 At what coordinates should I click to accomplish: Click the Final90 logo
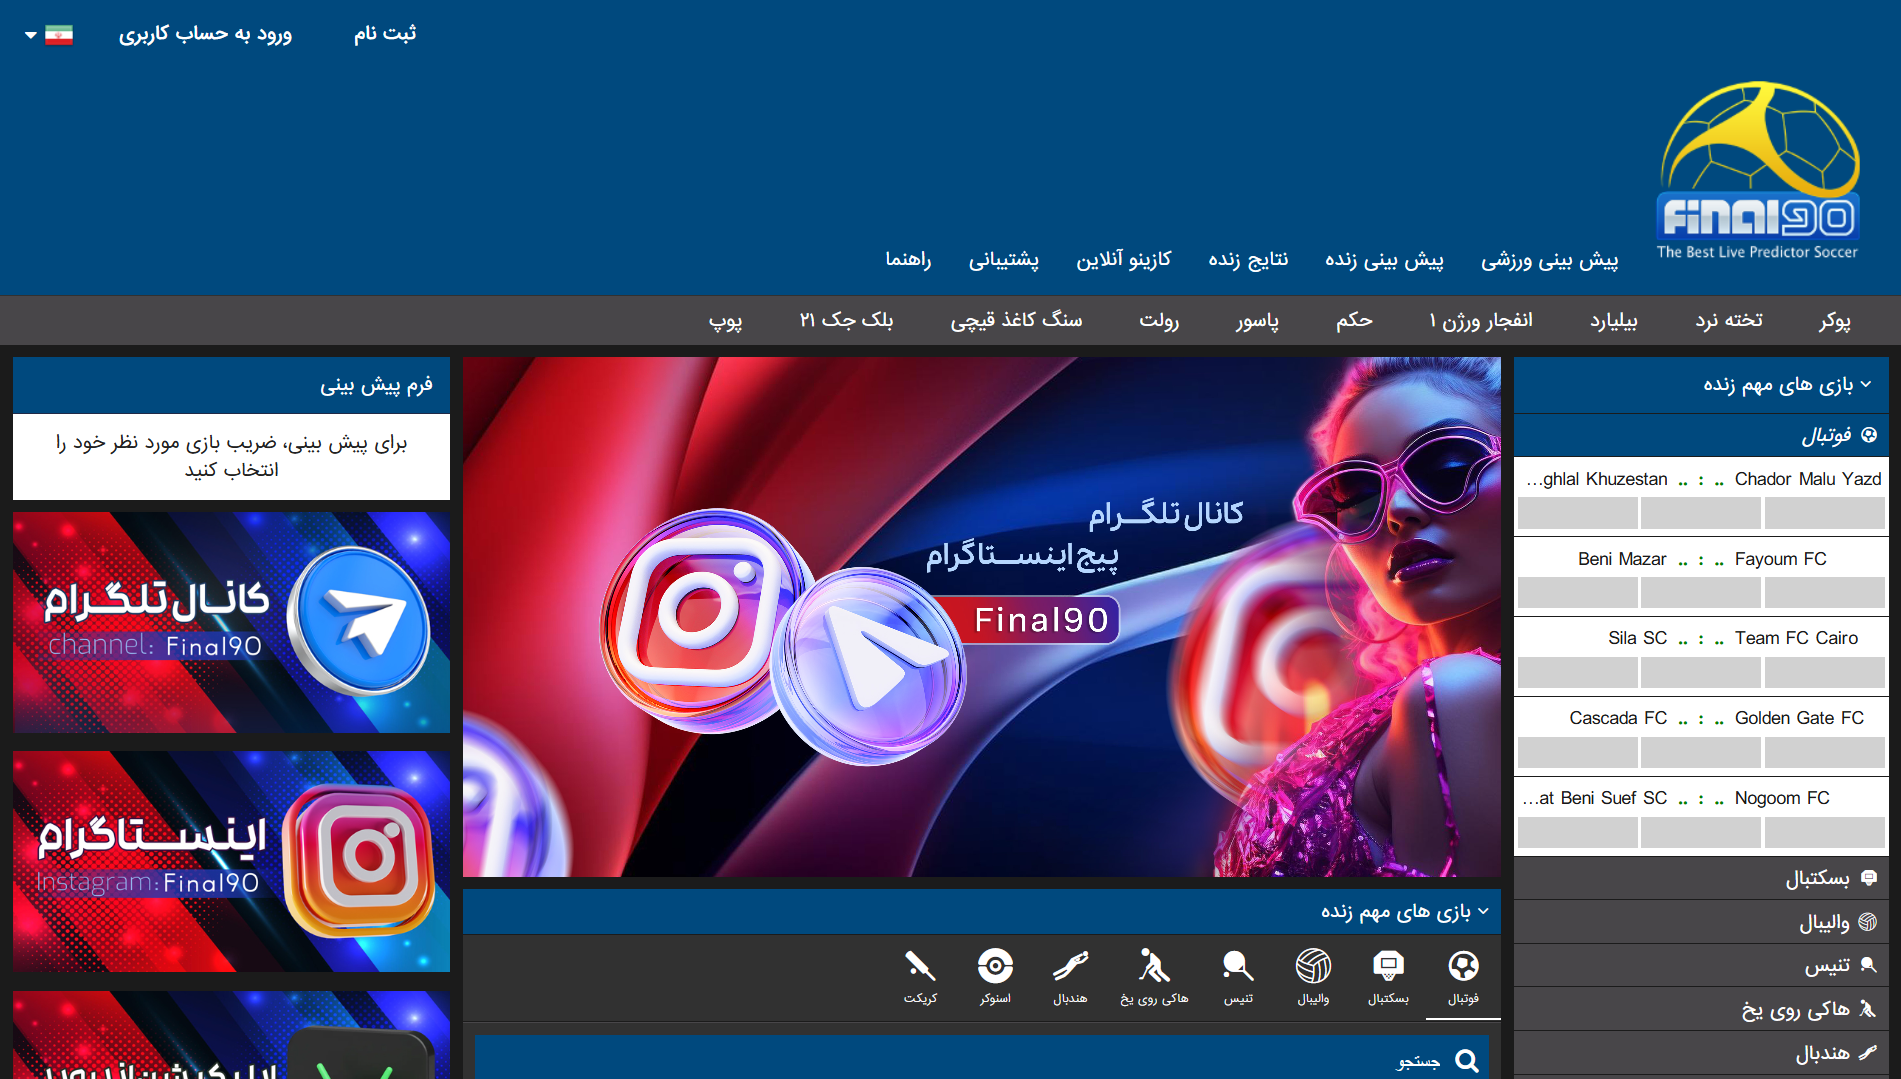pyautogui.click(x=1758, y=171)
